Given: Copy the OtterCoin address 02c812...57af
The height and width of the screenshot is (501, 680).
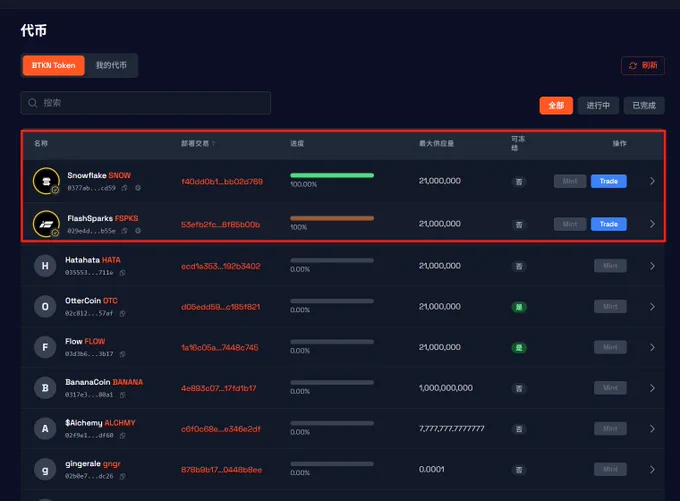Looking at the screenshot, I should pos(123,313).
